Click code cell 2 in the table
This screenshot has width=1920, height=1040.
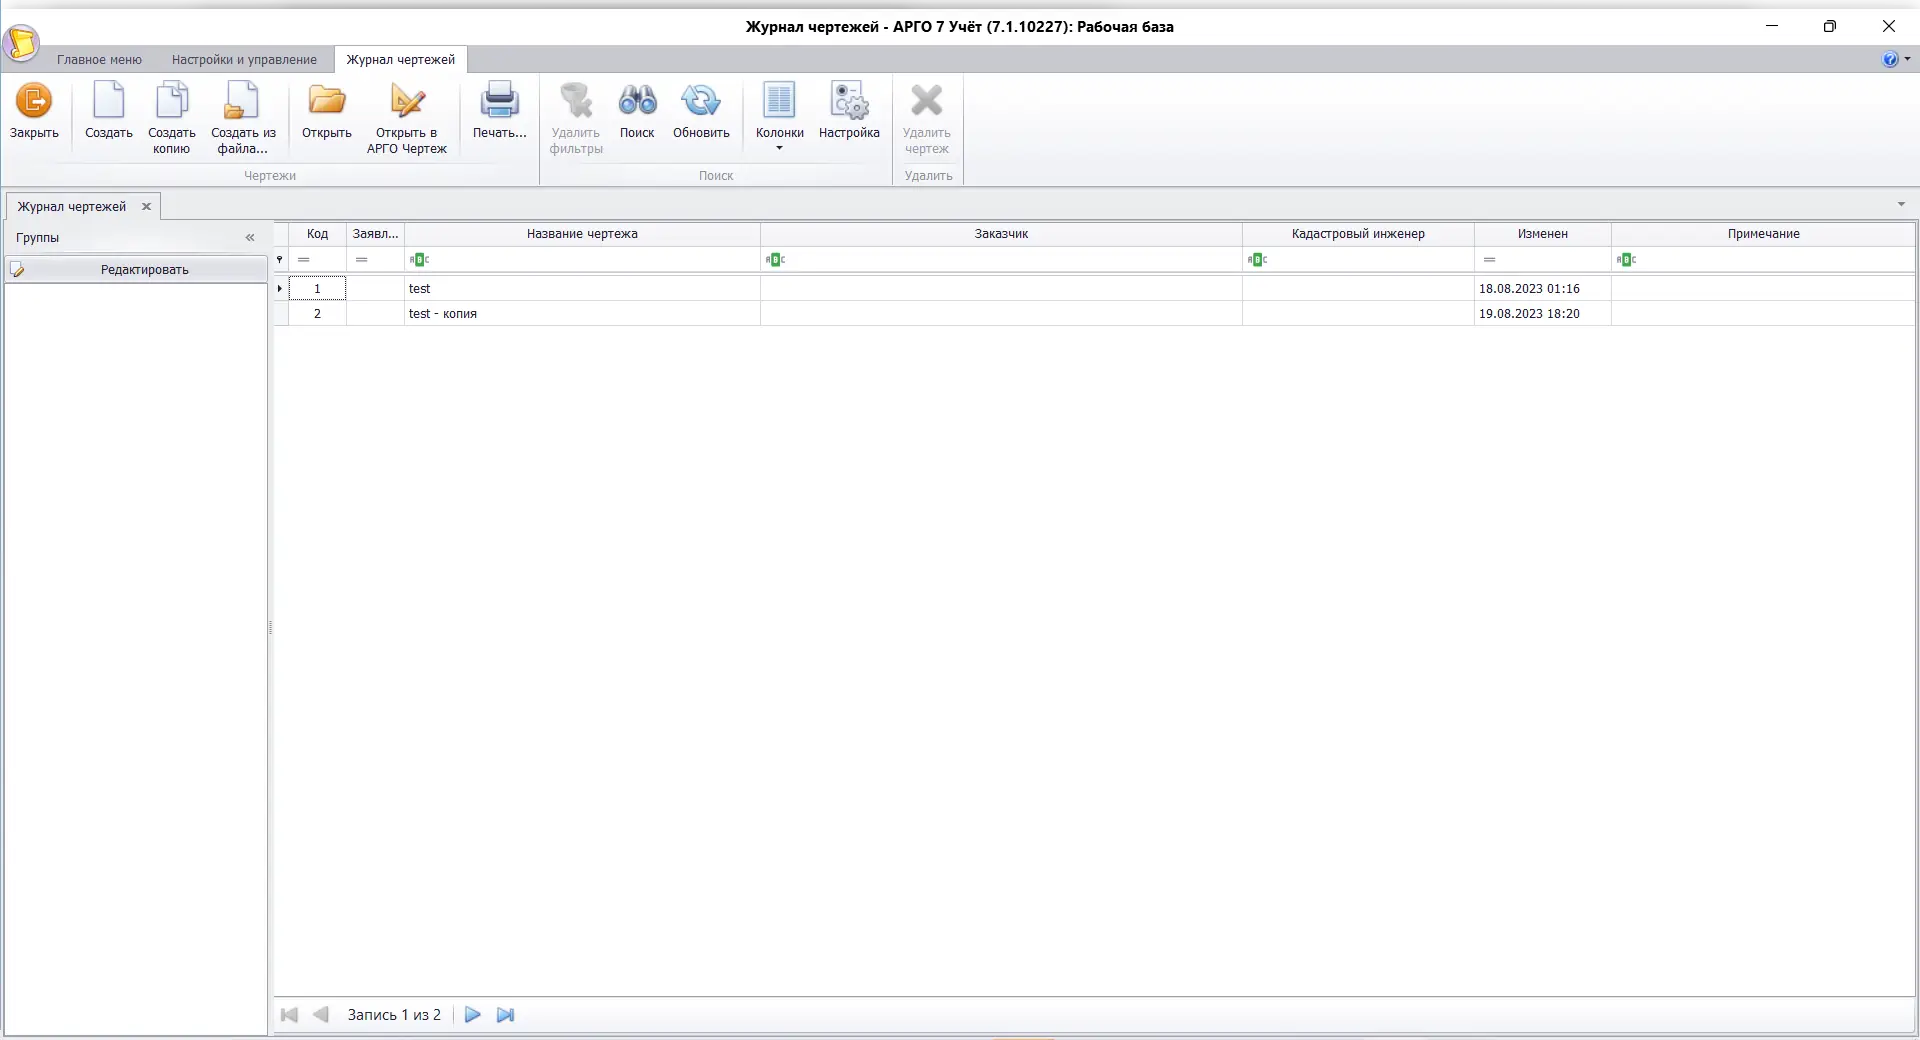[x=318, y=314]
